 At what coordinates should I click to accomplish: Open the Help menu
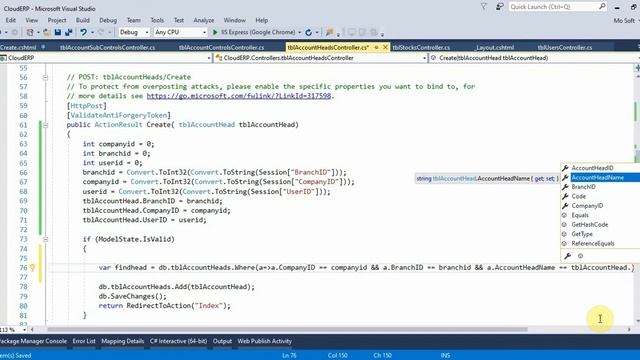[x=262, y=20]
